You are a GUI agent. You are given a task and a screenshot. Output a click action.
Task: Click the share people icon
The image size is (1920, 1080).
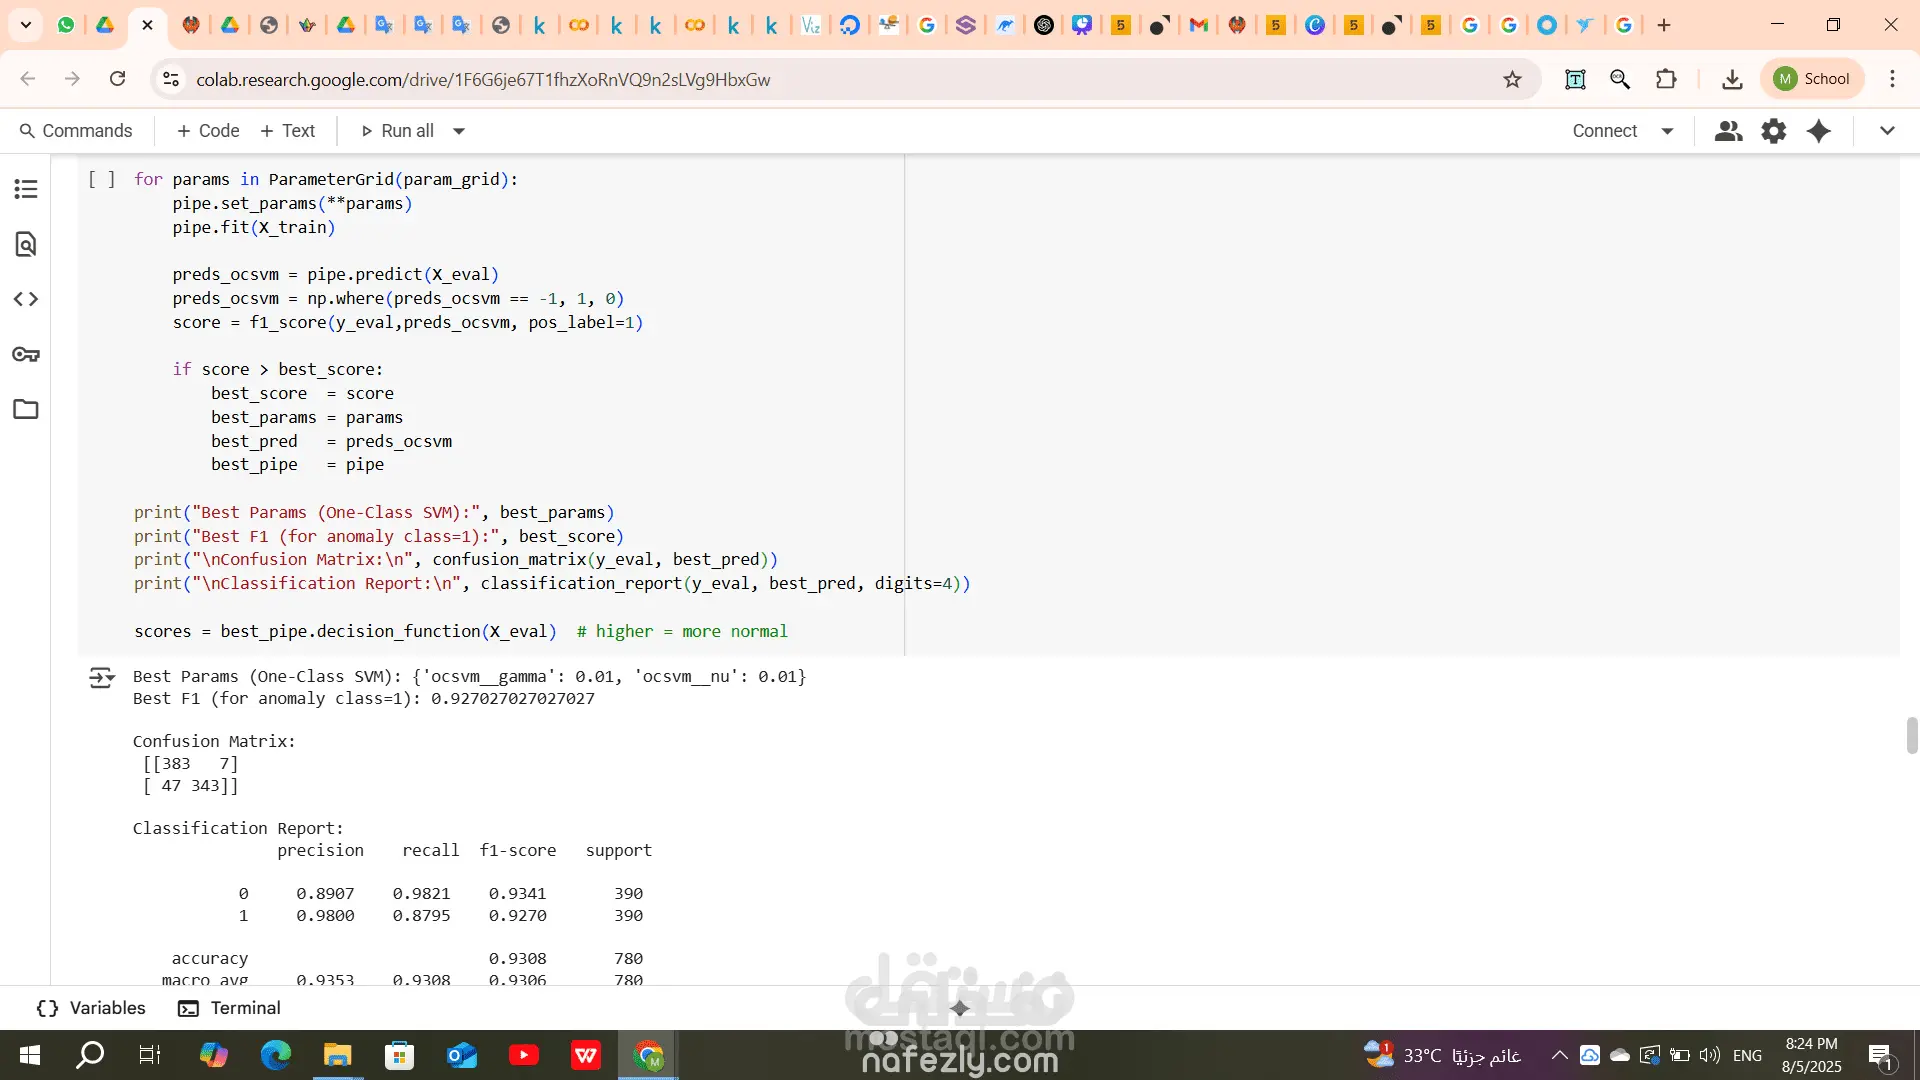(1728, 131)
